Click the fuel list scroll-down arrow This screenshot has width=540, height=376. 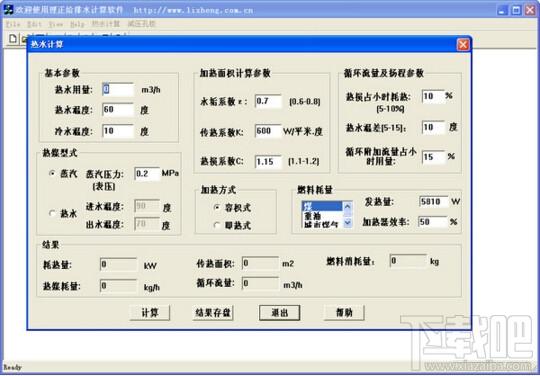coord(347,223)
